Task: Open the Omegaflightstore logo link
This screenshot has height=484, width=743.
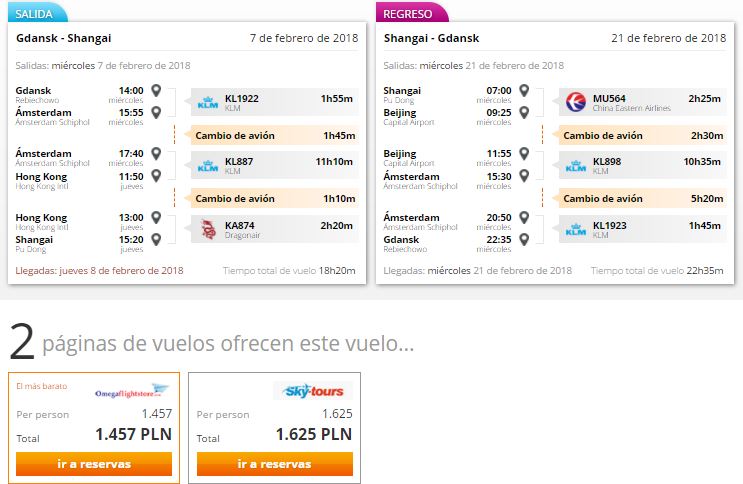Action: click(132, 392)
